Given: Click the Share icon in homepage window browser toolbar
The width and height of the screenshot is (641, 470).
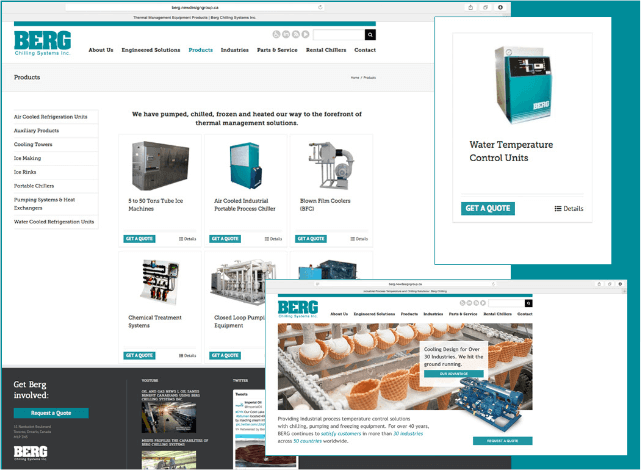Looking at the screenshot, I should [x=599, y=284].
